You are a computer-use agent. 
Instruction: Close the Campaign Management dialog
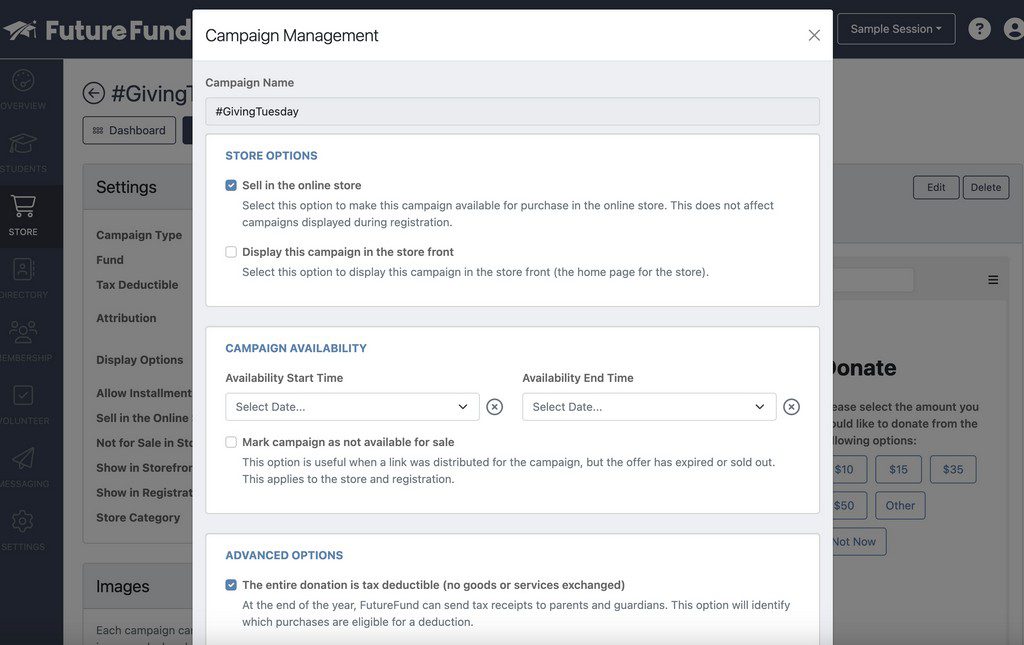pos(814,35)
